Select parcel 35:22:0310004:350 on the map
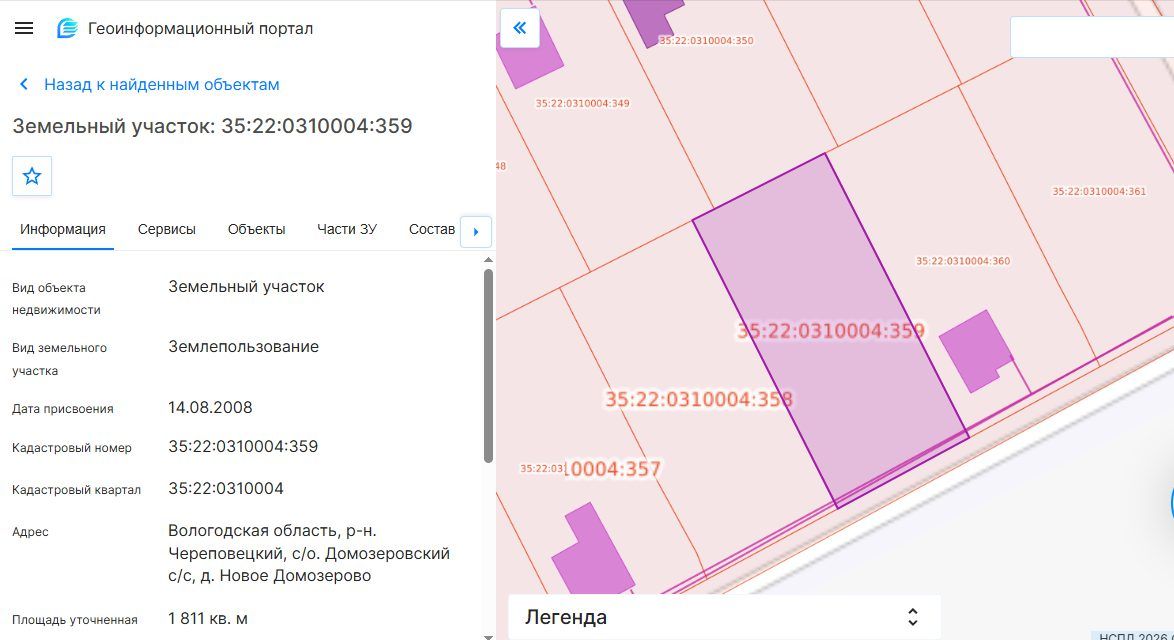The image size is (1174, 640). pos(706,40)
